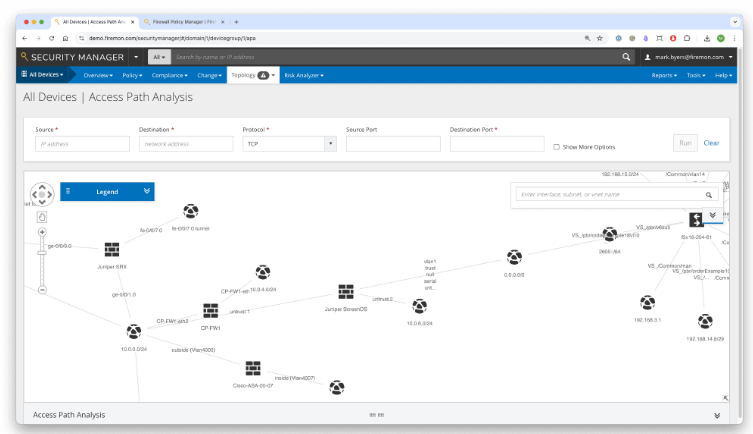The width and height of the screenshot is (753, 434).
Task: Open the All search filter dropdown
Action: (158, 57)
